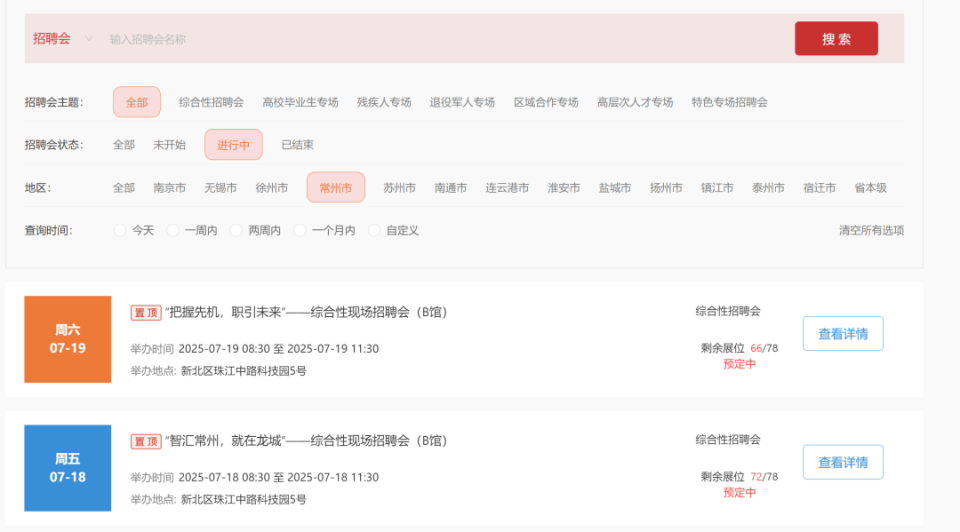Click 综合性招聘会 category on 07-18 listing

point(728,440)
